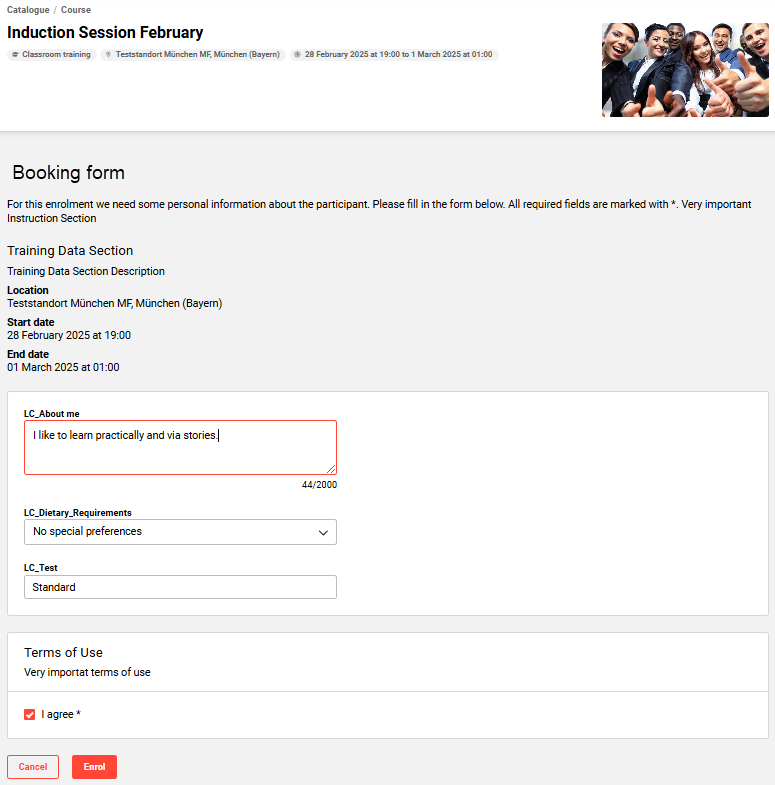775x785 pixels.
Task: Click into the LC_Test input field
Action: [180, 587]
